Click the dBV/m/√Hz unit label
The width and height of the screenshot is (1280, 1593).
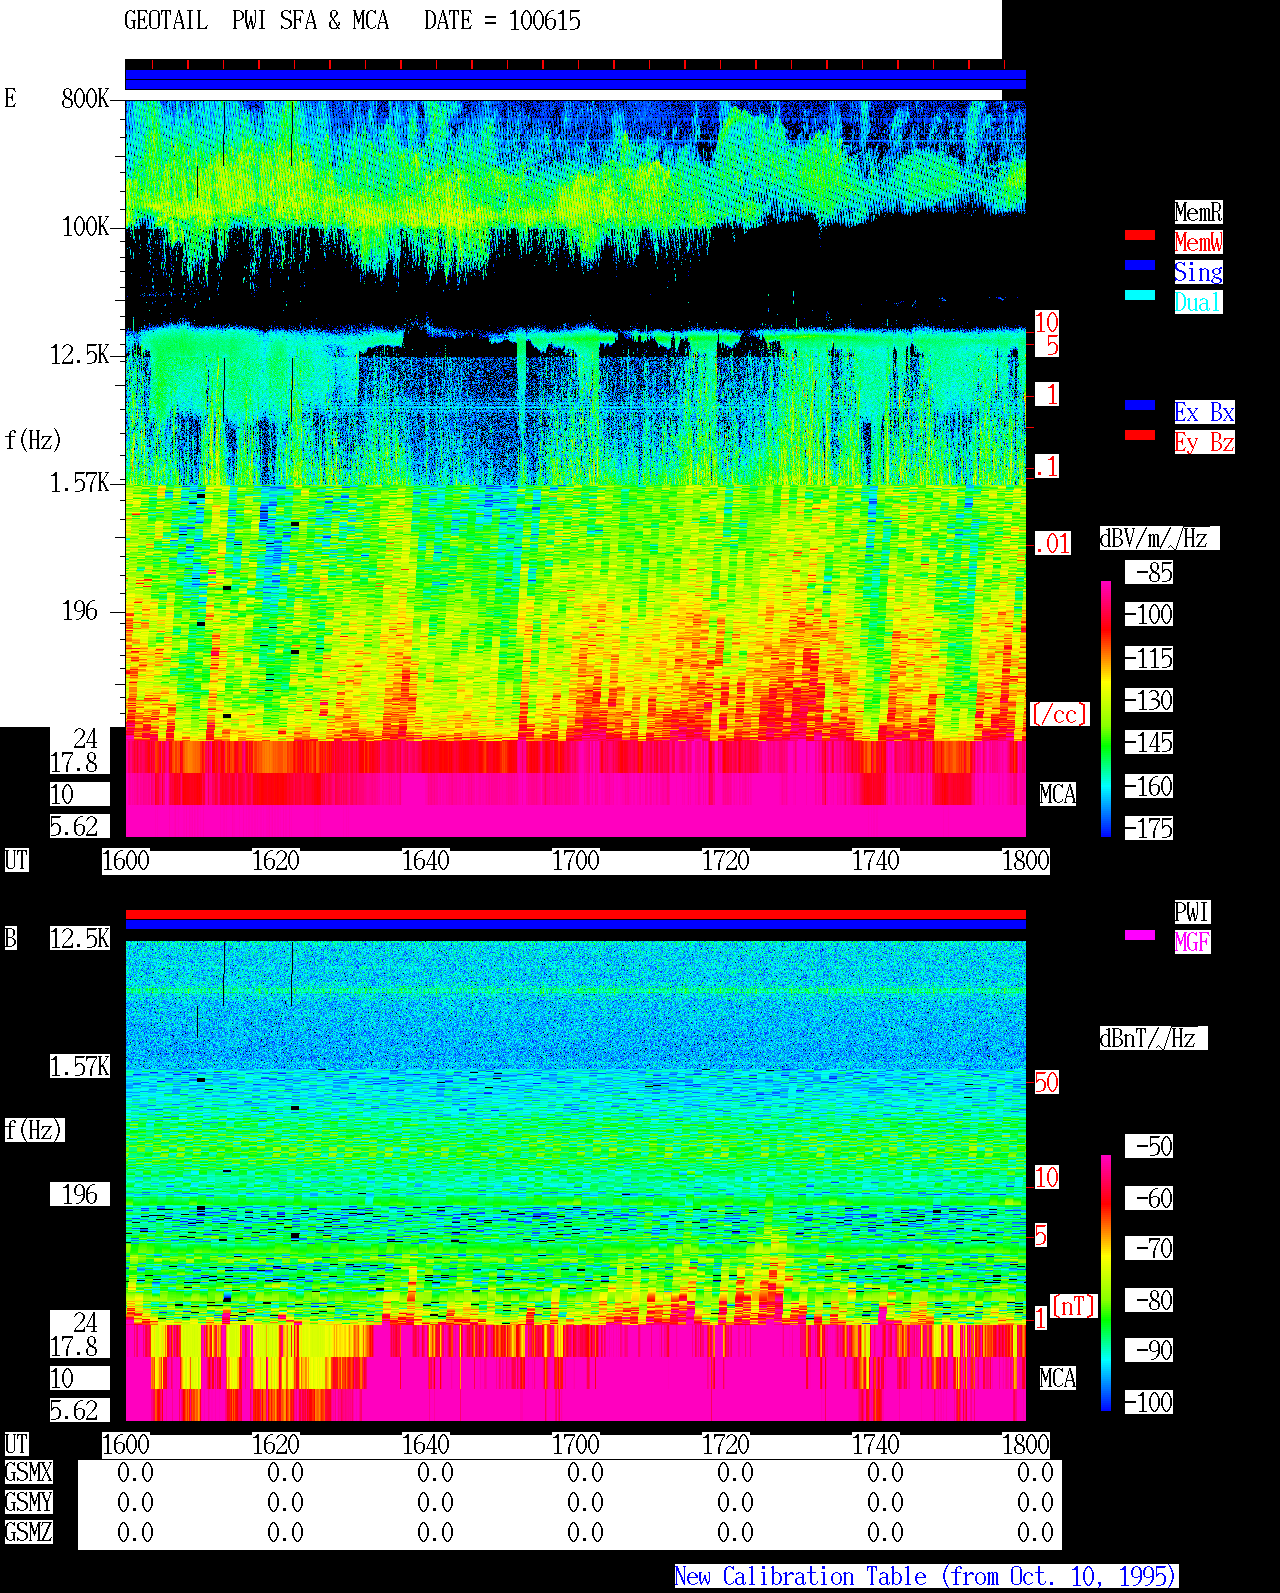tap(1159, 538)
